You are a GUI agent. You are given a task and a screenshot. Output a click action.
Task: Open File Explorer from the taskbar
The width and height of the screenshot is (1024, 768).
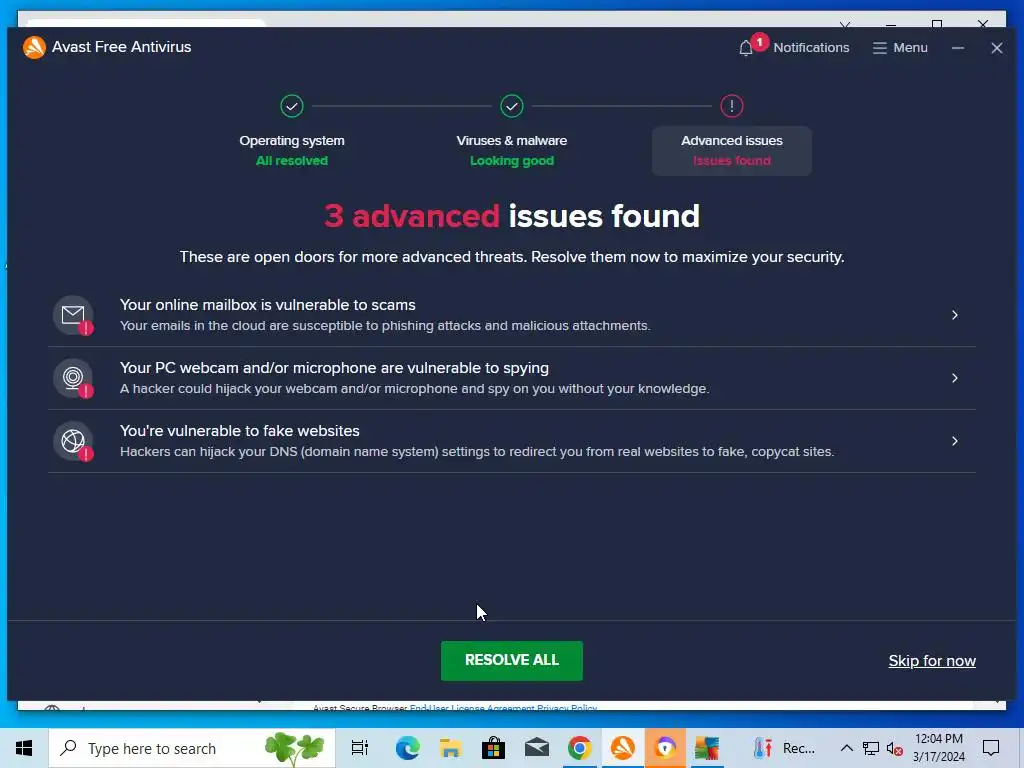[450, 748]
